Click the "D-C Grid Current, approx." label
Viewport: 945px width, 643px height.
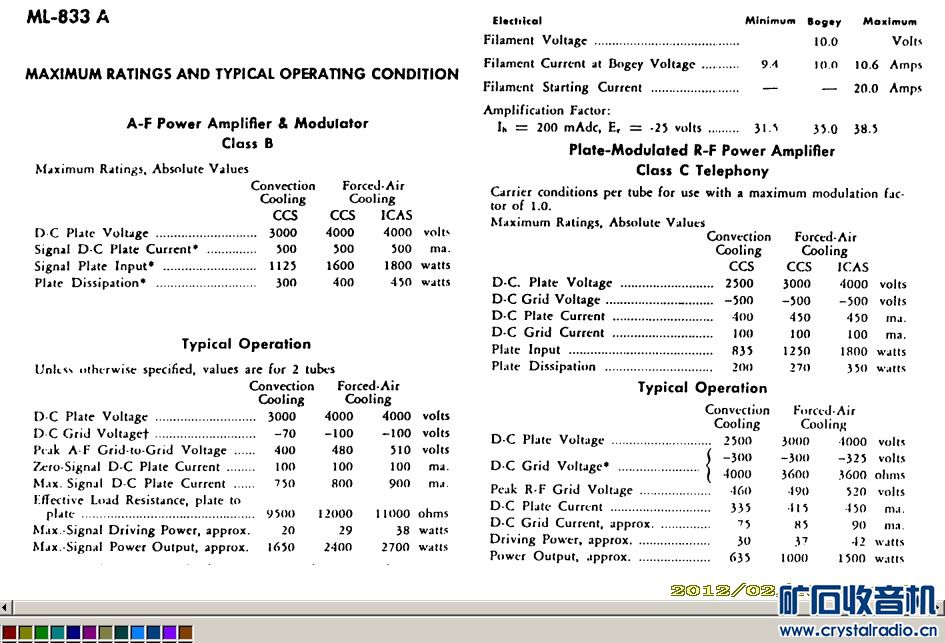point(572,523)
